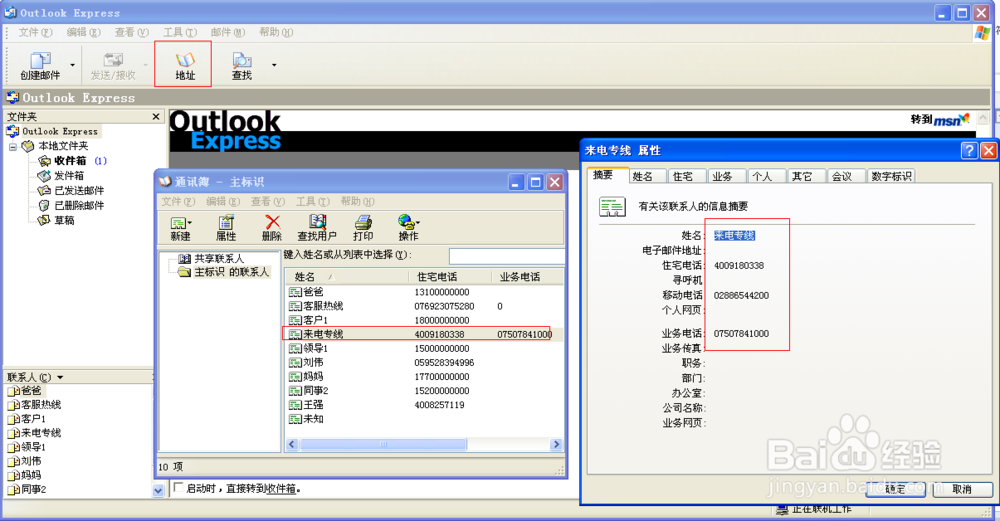Click the 打印 printer icon
Viewport: 1000px width, 521px height.
[363, 228]
